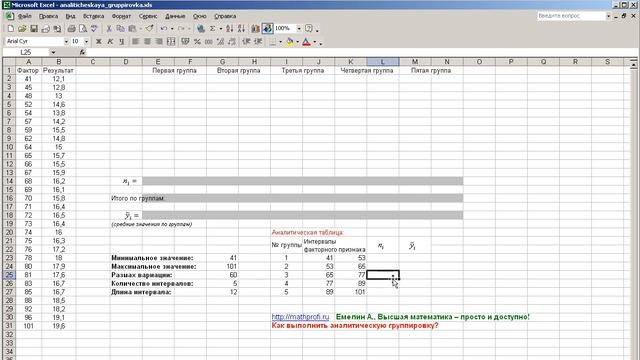The image size is (640, 360).
Task: Select cell G25 with value 60
Action: pyautogui.click(x=222, y=275)
